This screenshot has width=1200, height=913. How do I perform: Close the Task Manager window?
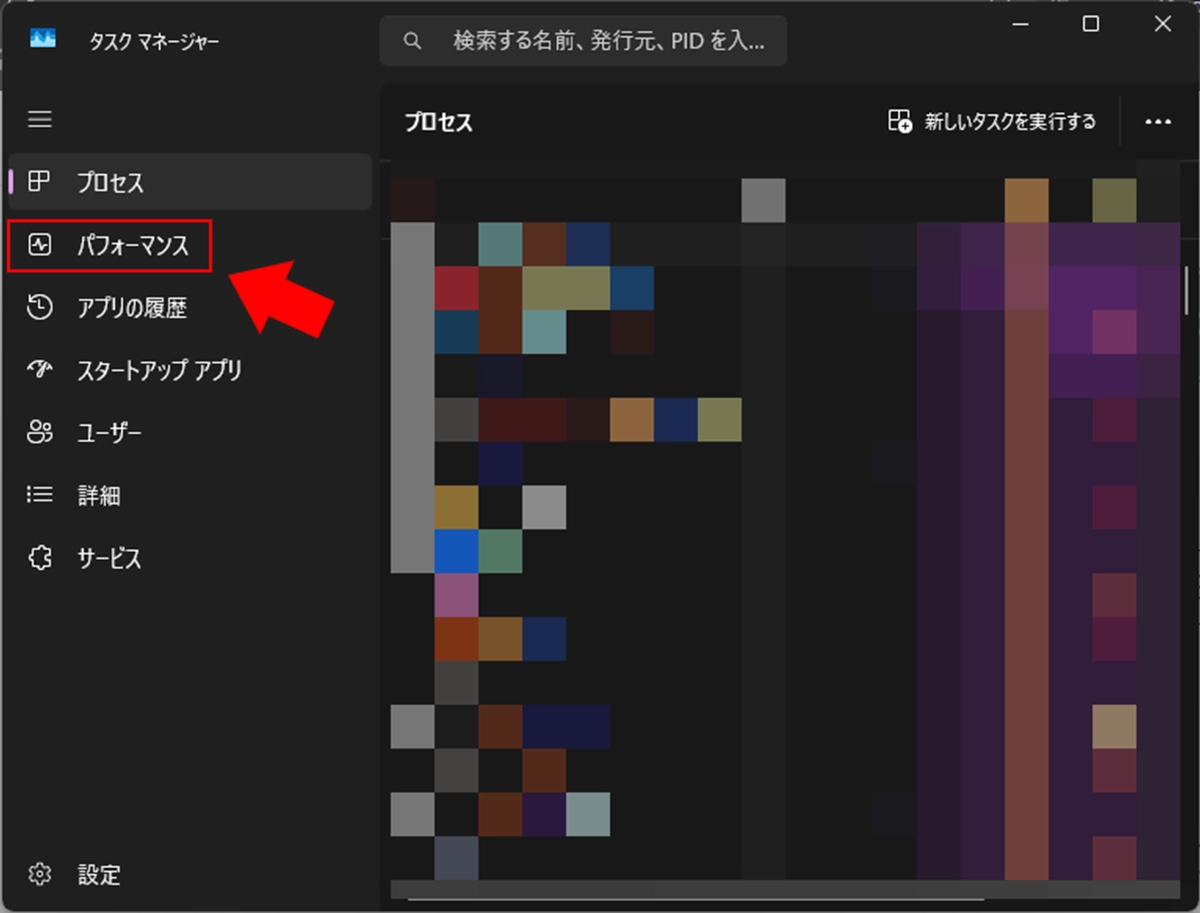[x=1163, y=24]
